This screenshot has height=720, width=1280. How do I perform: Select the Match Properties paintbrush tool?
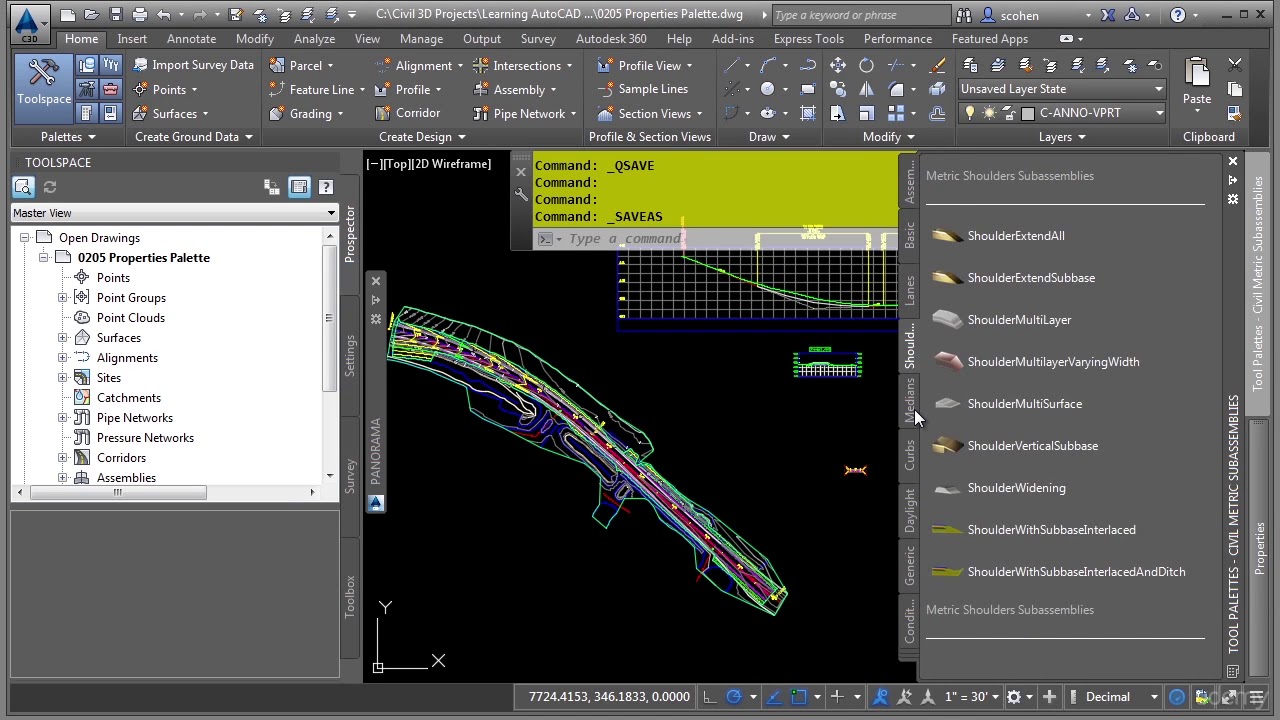(937, 66)
